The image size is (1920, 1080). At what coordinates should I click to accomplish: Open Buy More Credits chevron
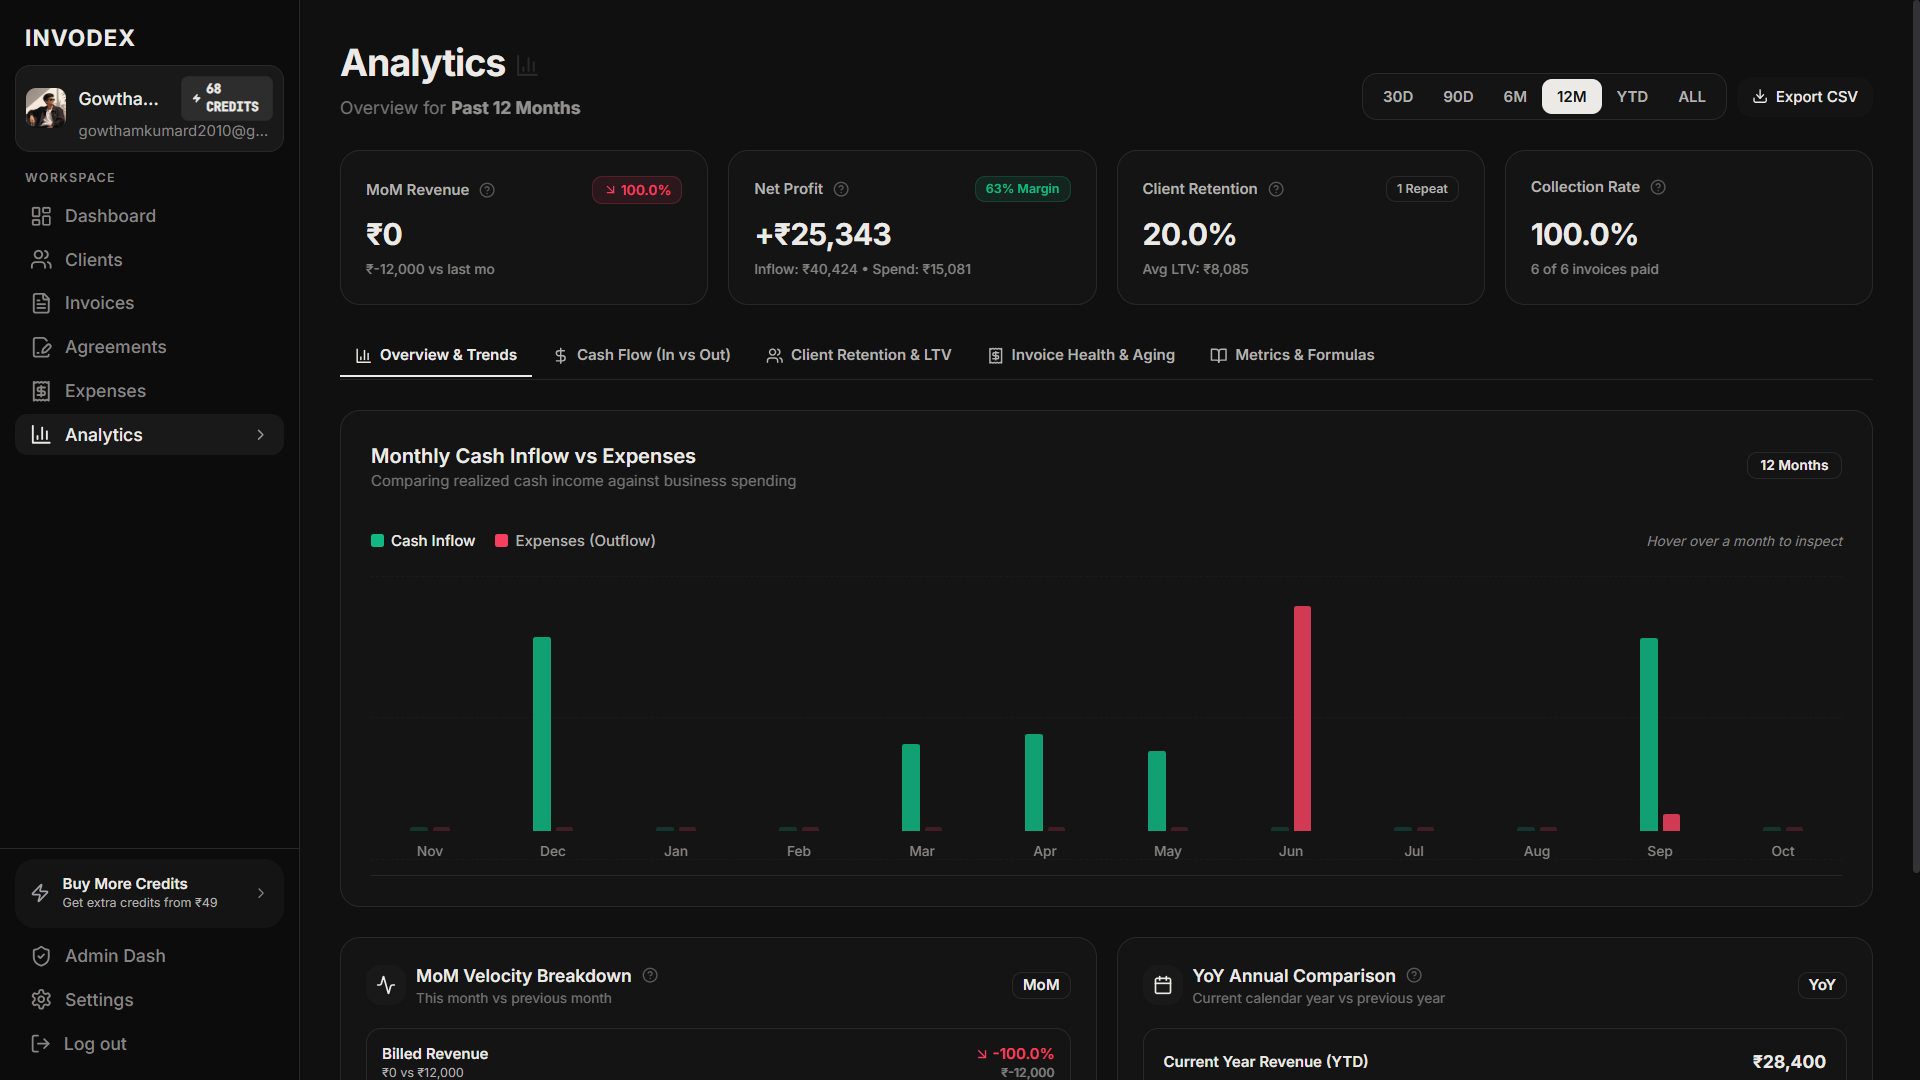point(261,893)
